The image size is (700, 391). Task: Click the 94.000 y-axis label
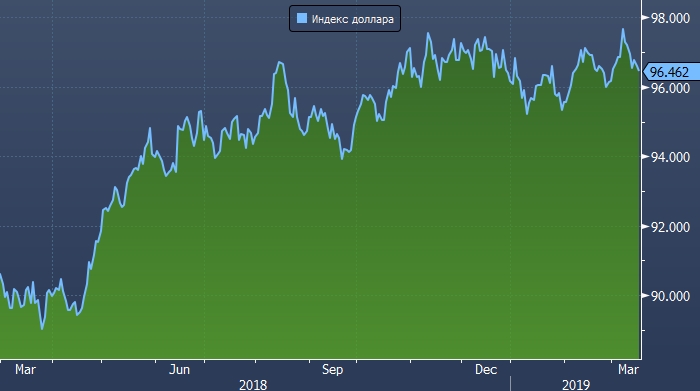click(x=670, y=157)
